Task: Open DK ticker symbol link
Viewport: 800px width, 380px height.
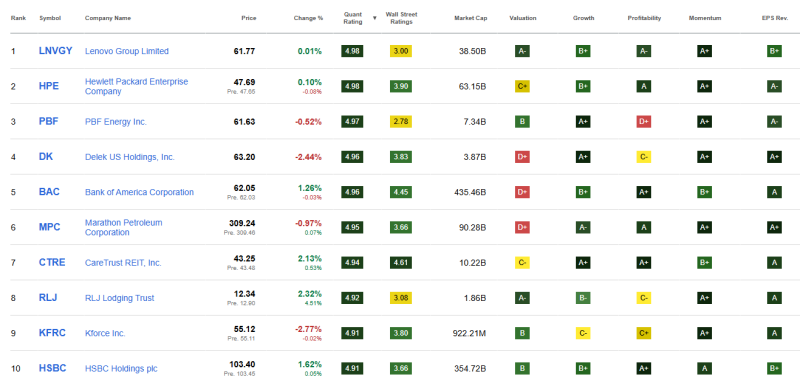Action: point(46,157)
